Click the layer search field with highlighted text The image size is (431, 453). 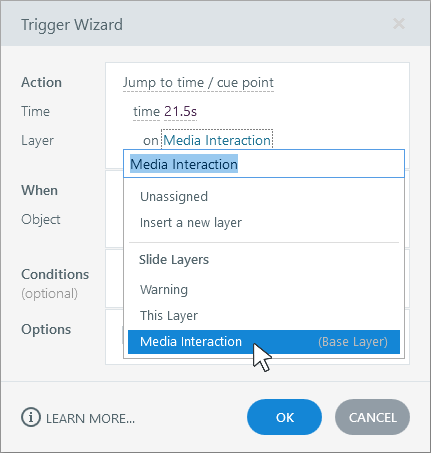point(264,164)
